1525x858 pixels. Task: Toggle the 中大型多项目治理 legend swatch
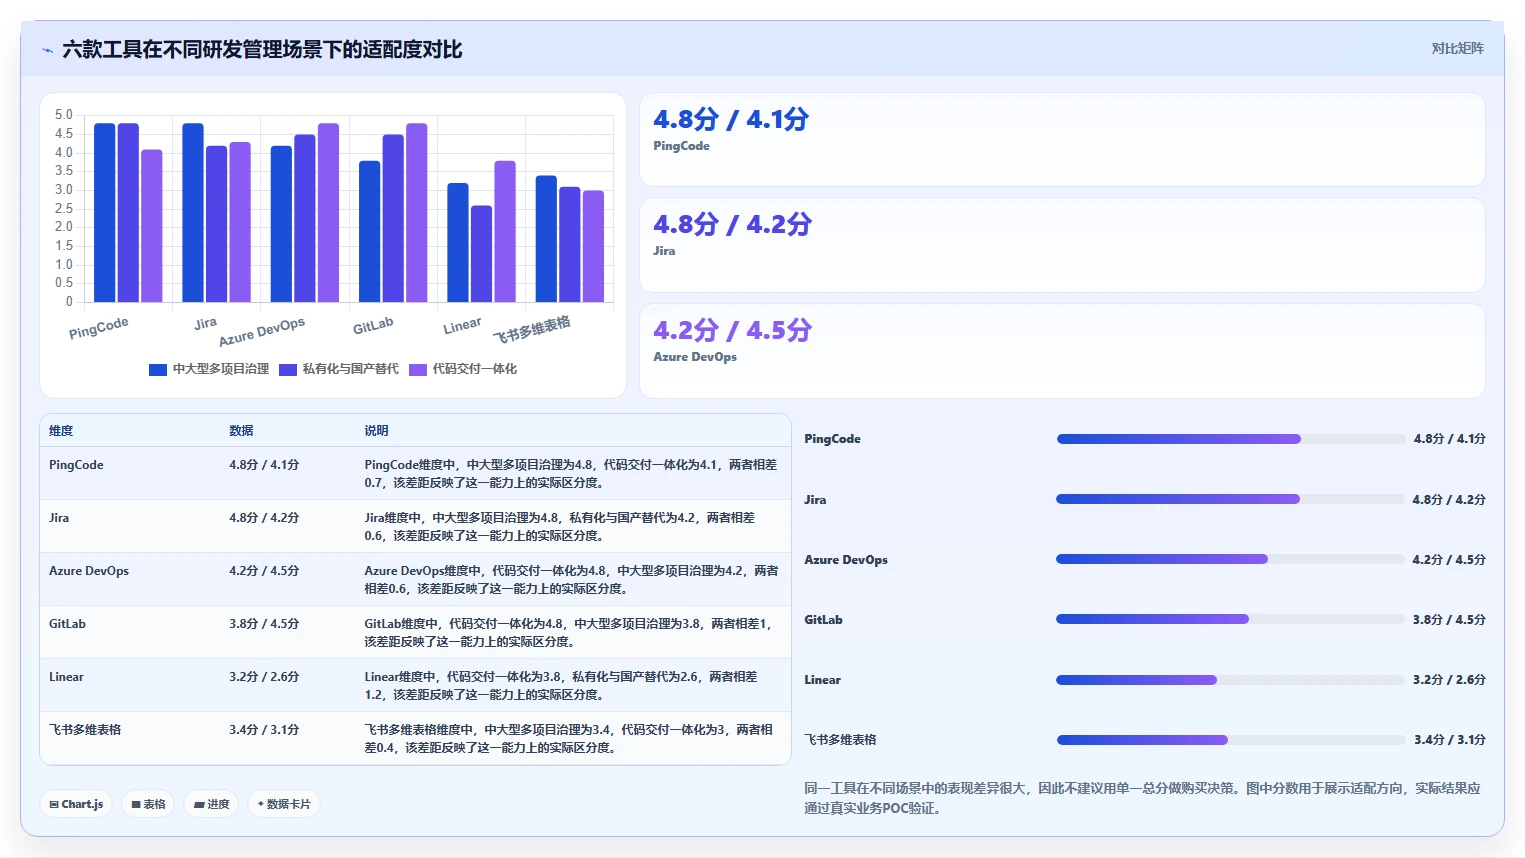157,369
